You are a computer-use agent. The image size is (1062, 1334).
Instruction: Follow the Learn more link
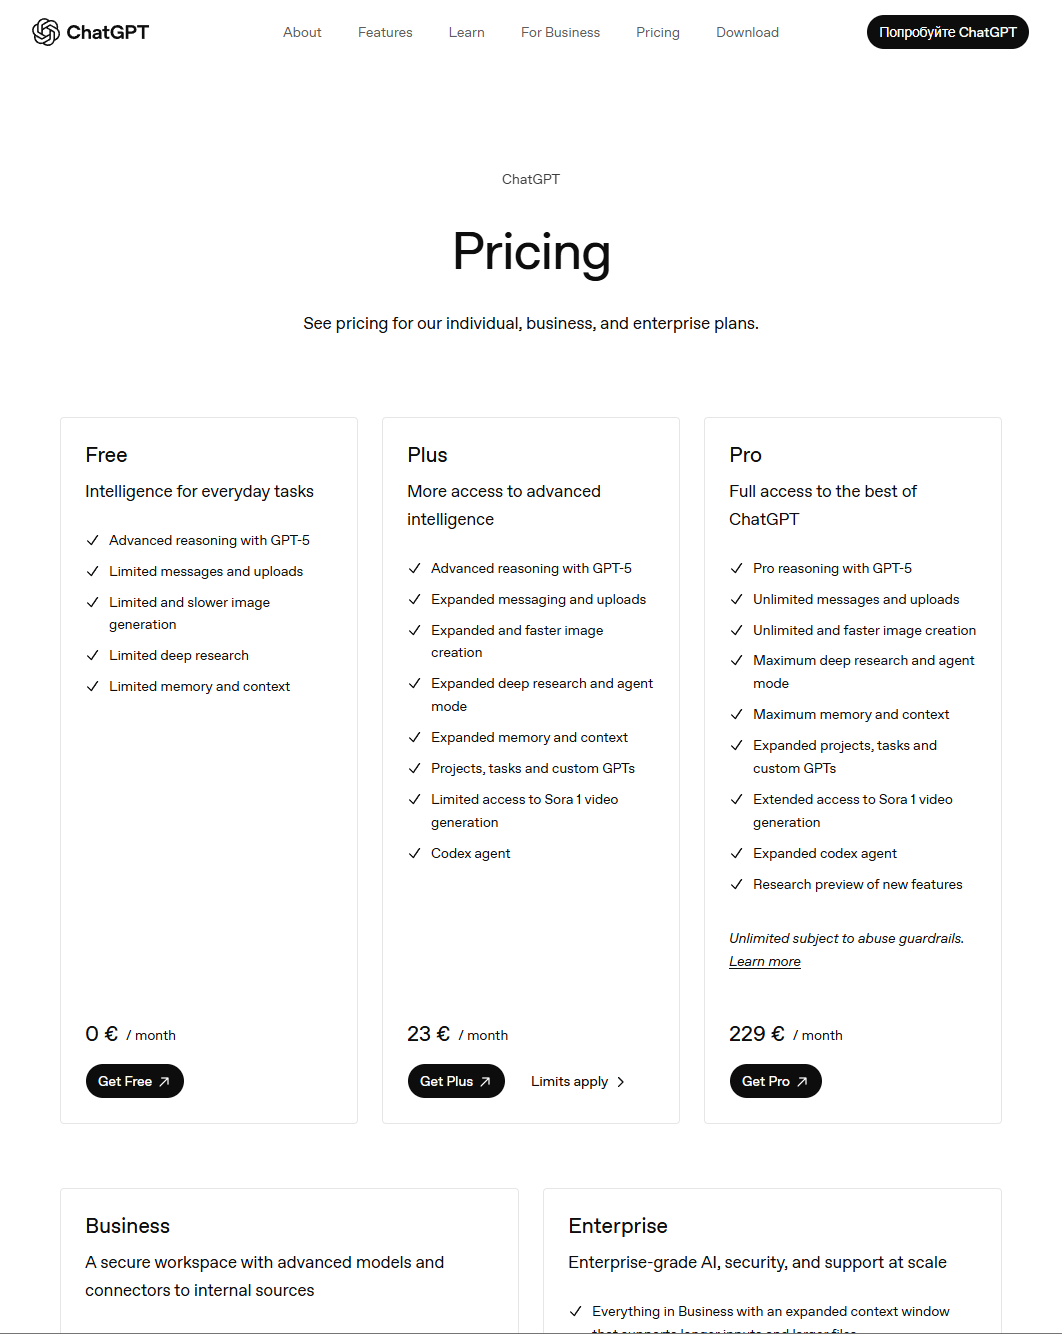[x=765, y=962]
